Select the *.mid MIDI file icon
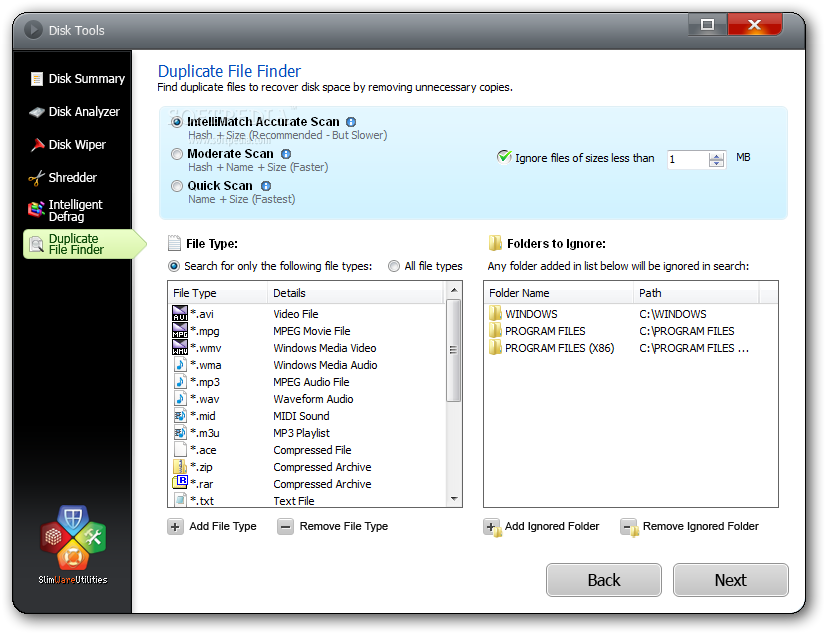 pos(180,415)
